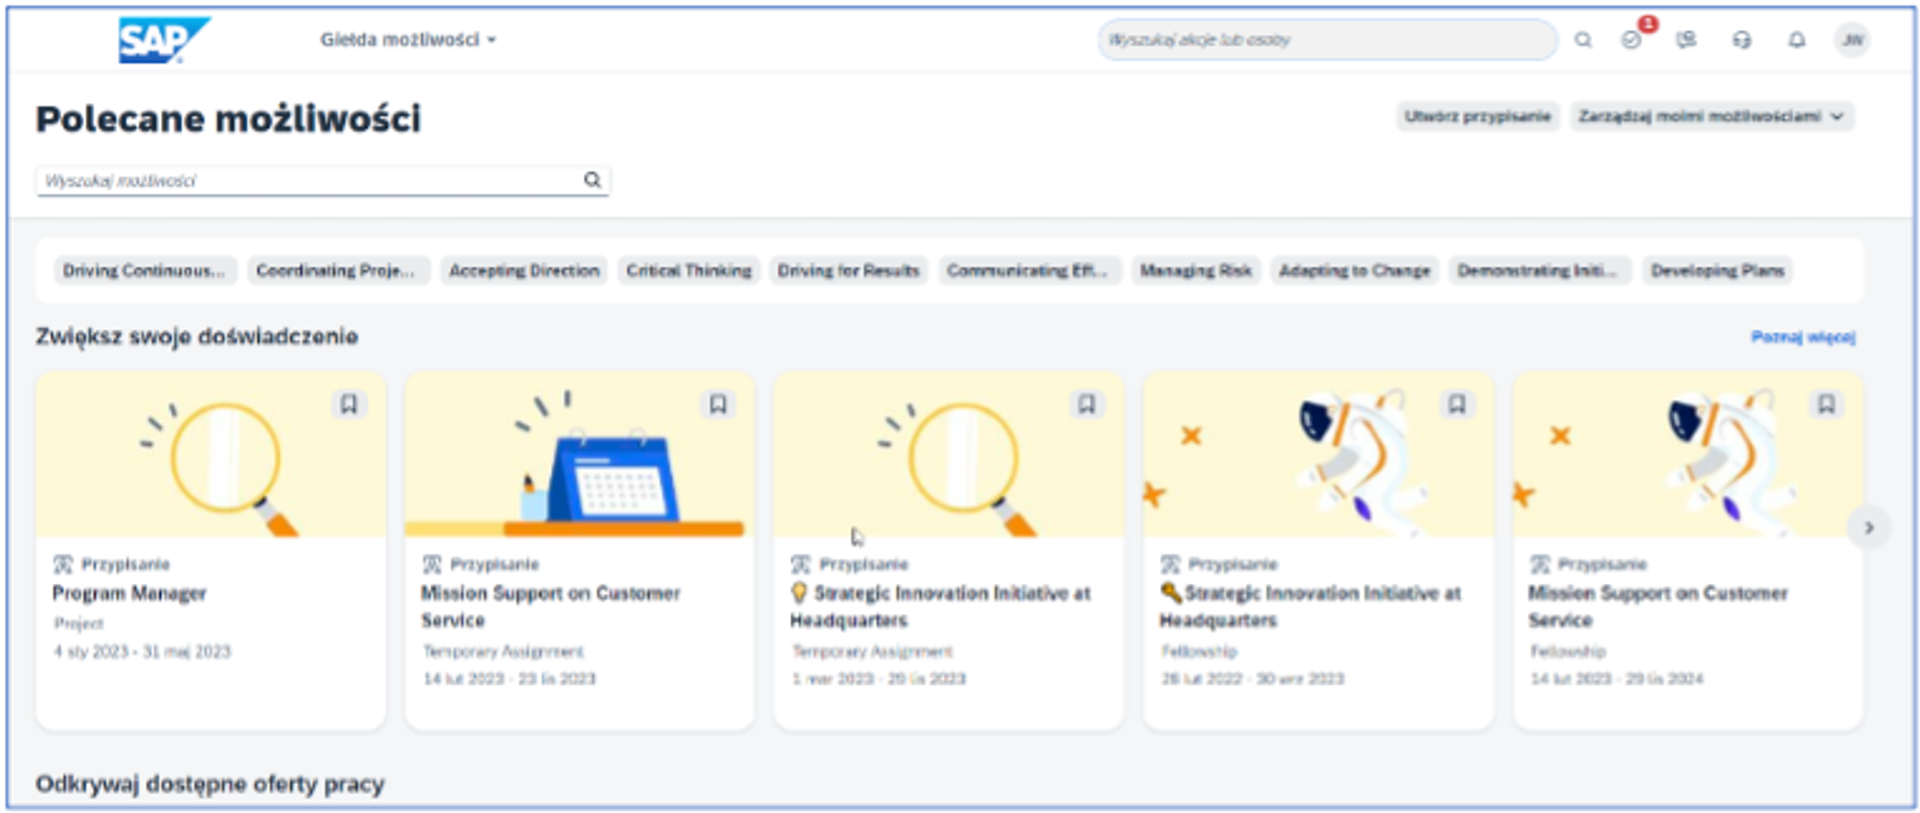The image size is (1920, 813).
Task: Click the header search magnifier icon
Action: (1583, 40)
